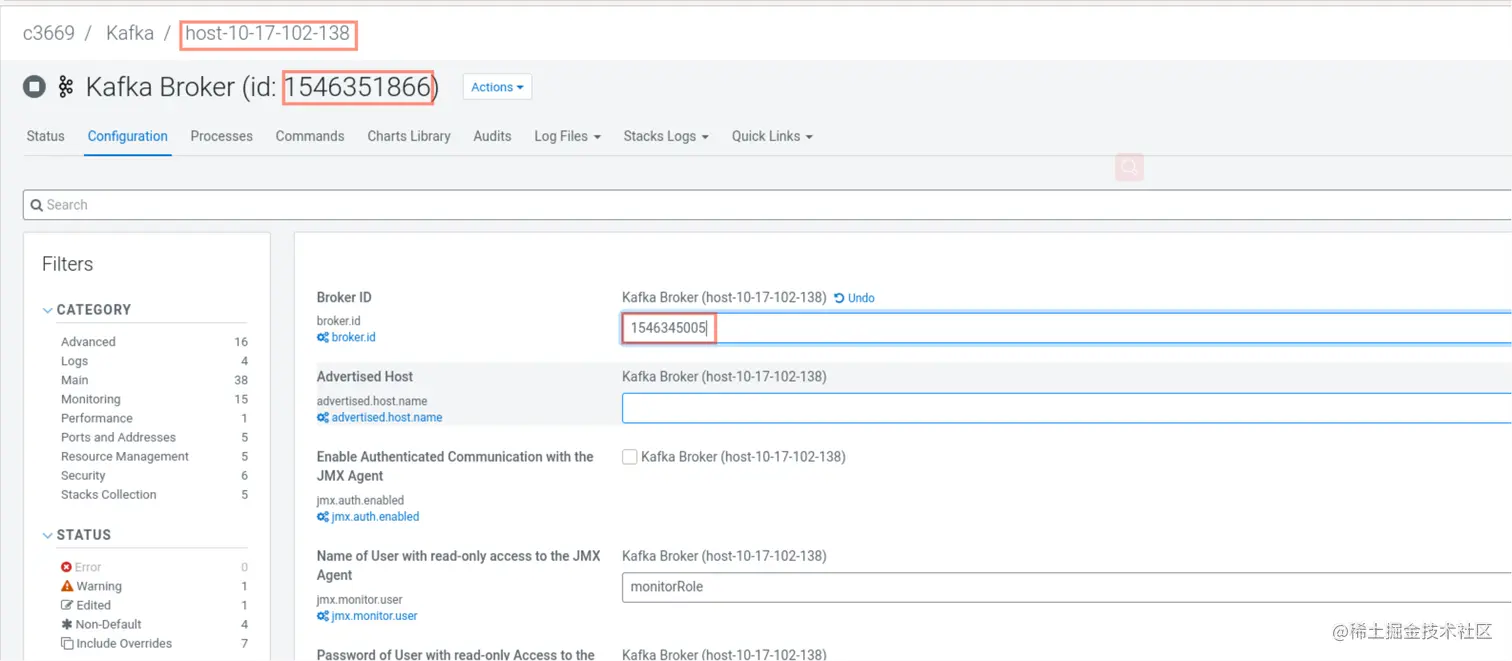
Task: Click gear icon next to jmx.monitor.user
Action: [x=323, y=616]
